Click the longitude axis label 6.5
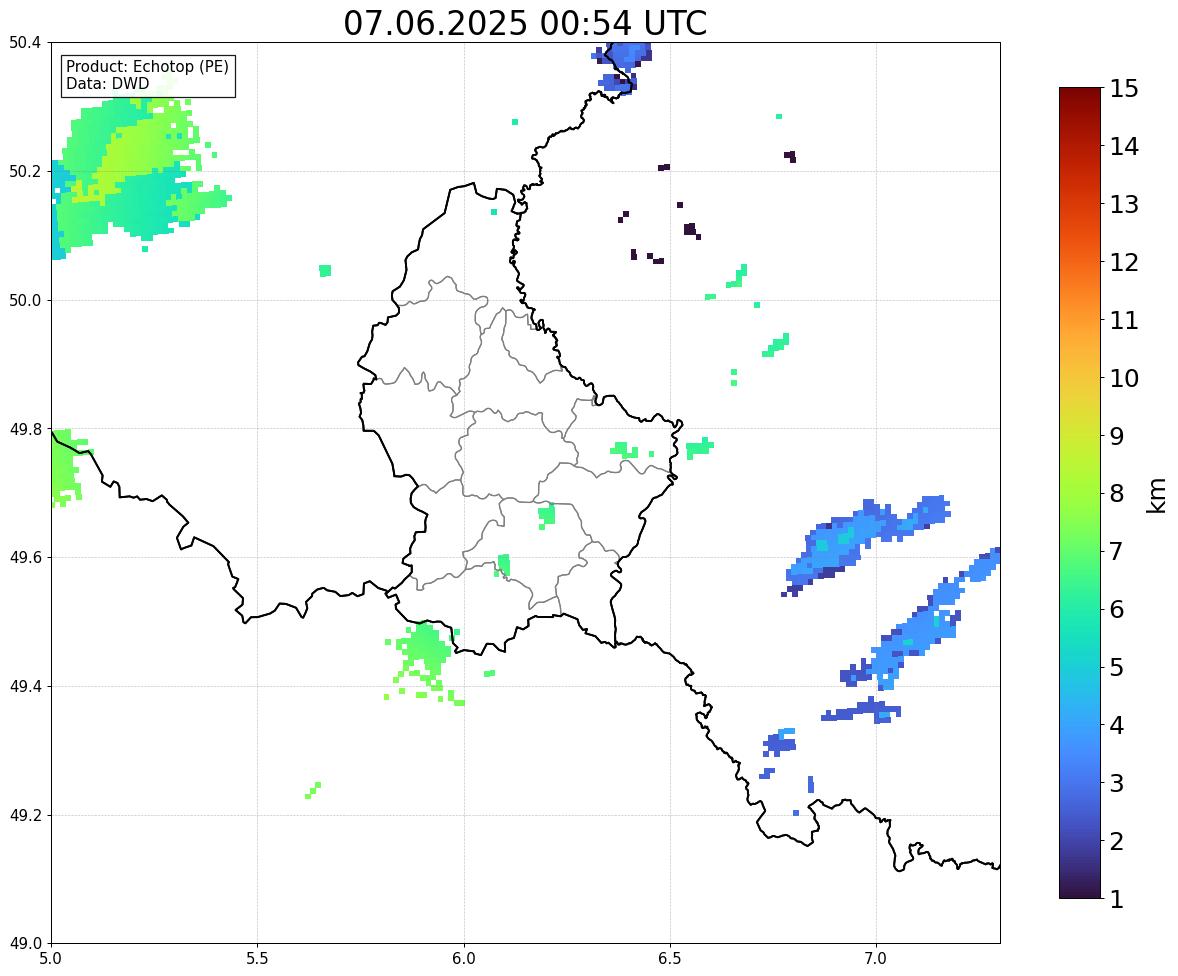The height and width of the screenshot is (976, 1178). pyautogui.click(x=670, y=959)
